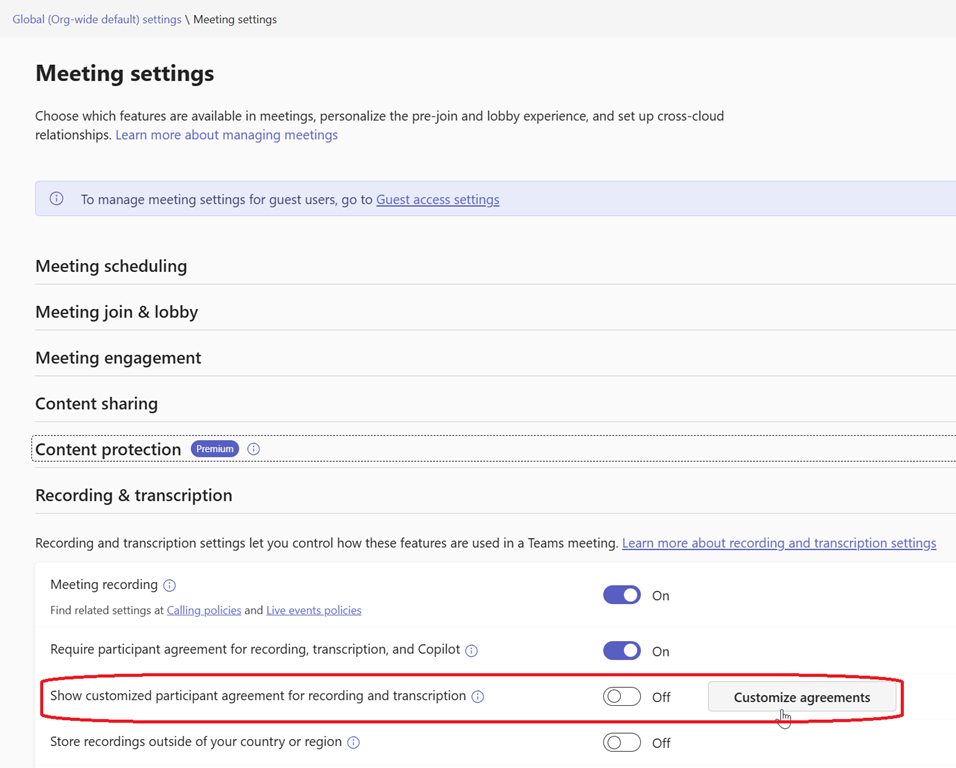Go to Global (Org-wide default) settings breadcrumb
The height and width of the screenshot is (768, 956).
point(97,19)
